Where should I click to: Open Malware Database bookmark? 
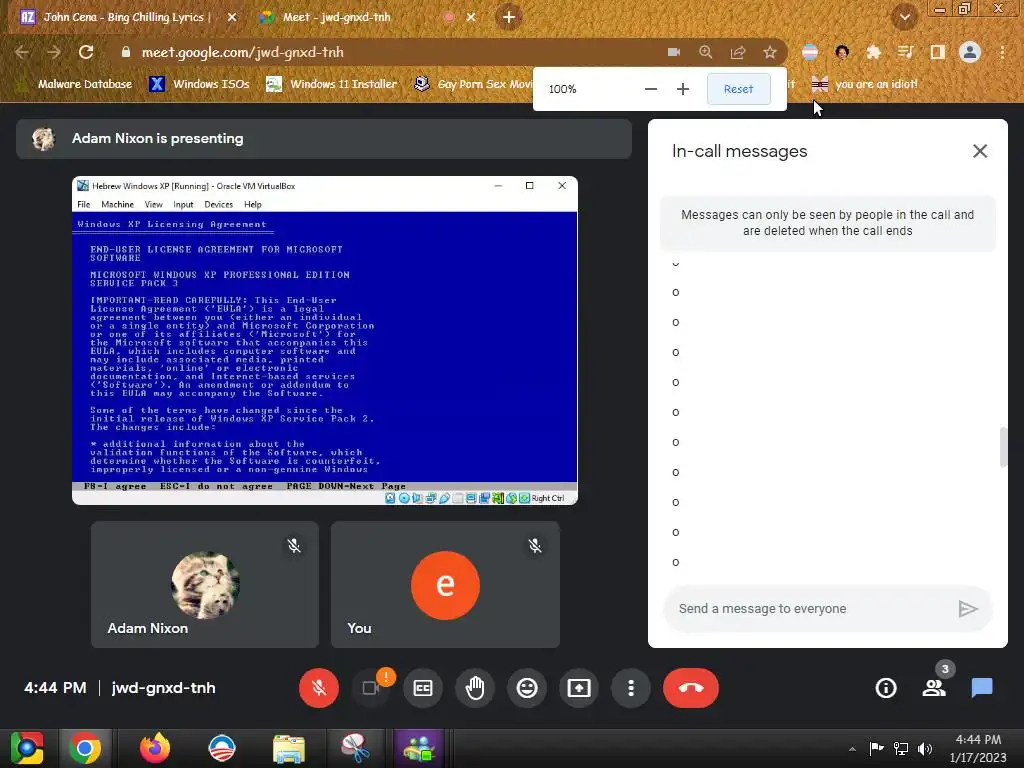tap(74, 84)
